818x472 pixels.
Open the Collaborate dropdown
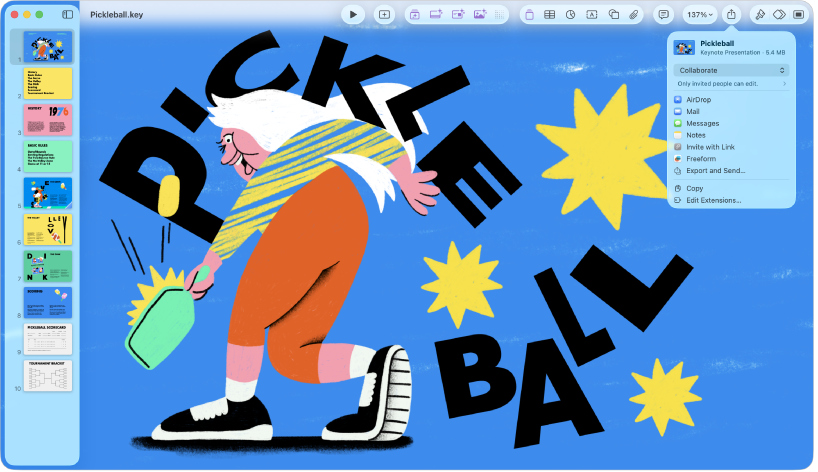[x=731, y=70]
